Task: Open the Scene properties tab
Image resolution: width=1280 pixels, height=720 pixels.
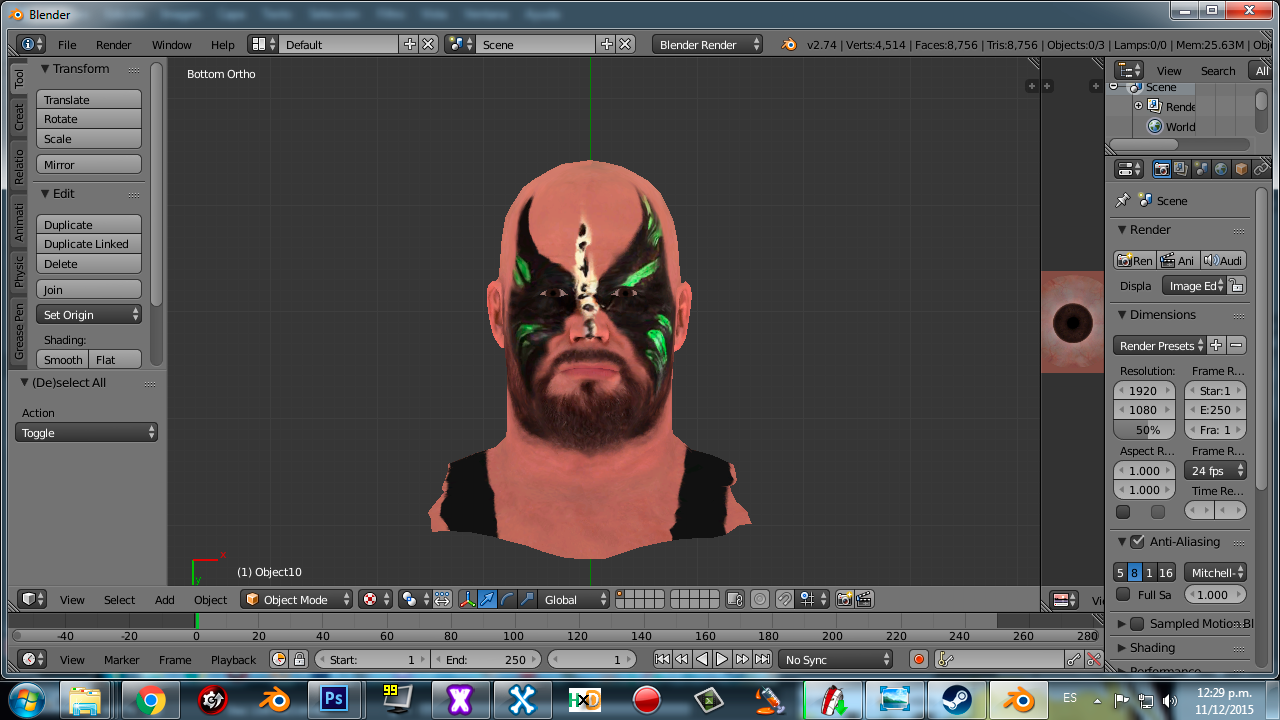Action: pyautogui.click(x=1201, y=169)
